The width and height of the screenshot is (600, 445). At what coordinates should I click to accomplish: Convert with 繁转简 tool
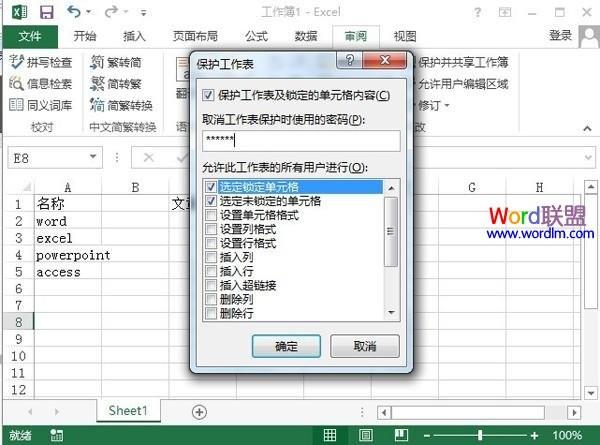tap(116, 62)
